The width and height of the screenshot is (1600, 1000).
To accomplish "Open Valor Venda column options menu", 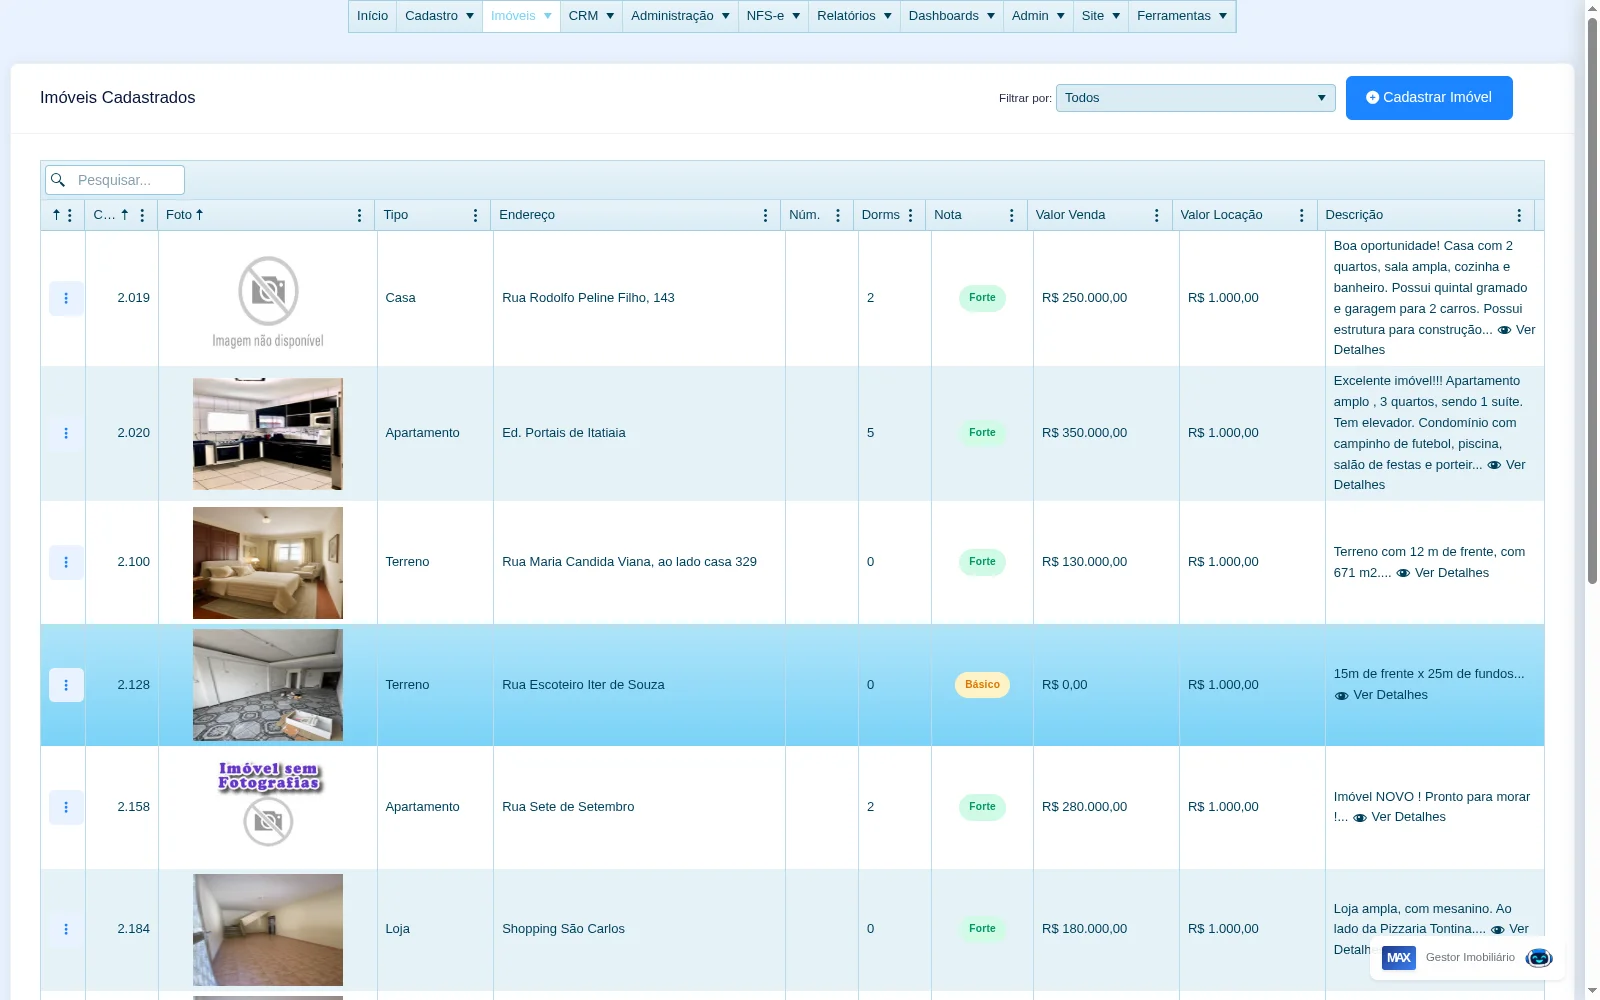I will coord(1157,215).
